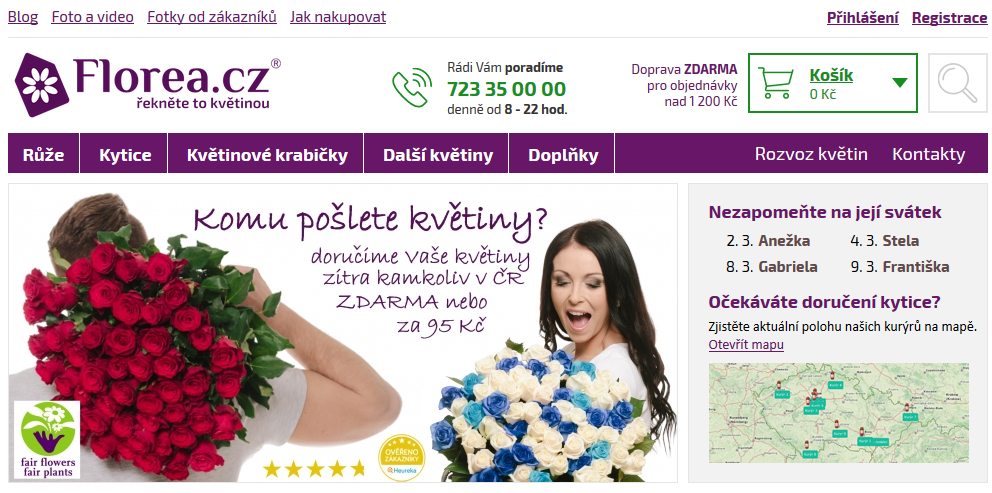Open Fotky od zákazníků link

click(x=212, y=17)
